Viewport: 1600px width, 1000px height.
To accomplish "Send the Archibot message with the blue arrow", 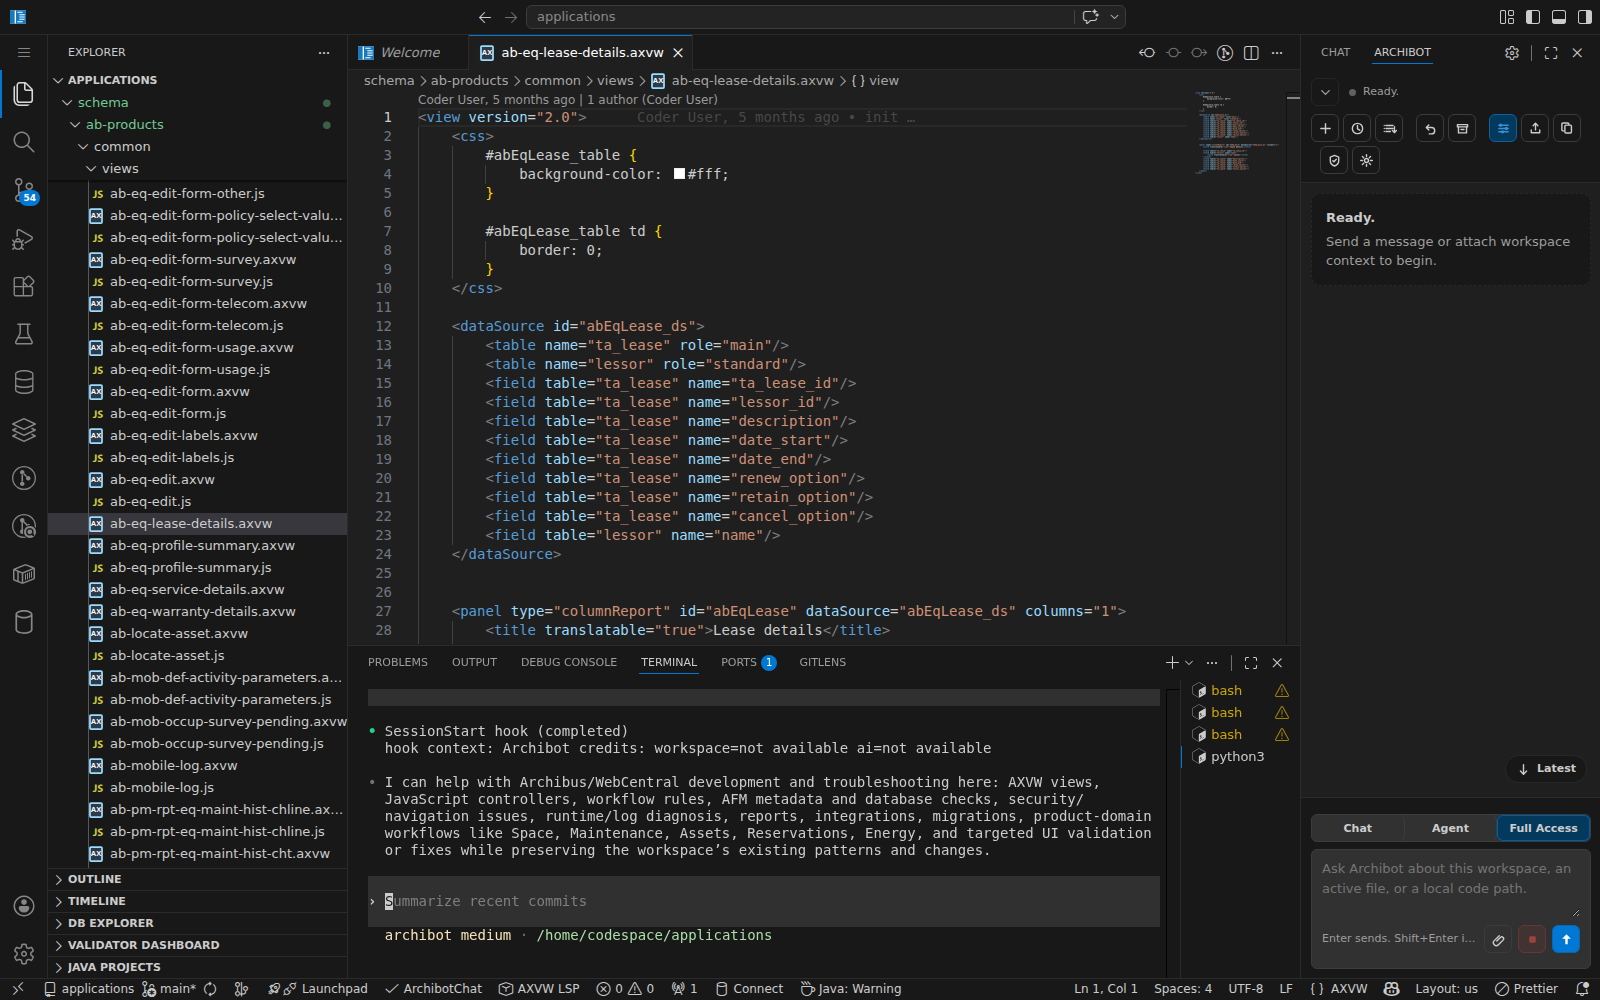I will tap(1566, 940).
